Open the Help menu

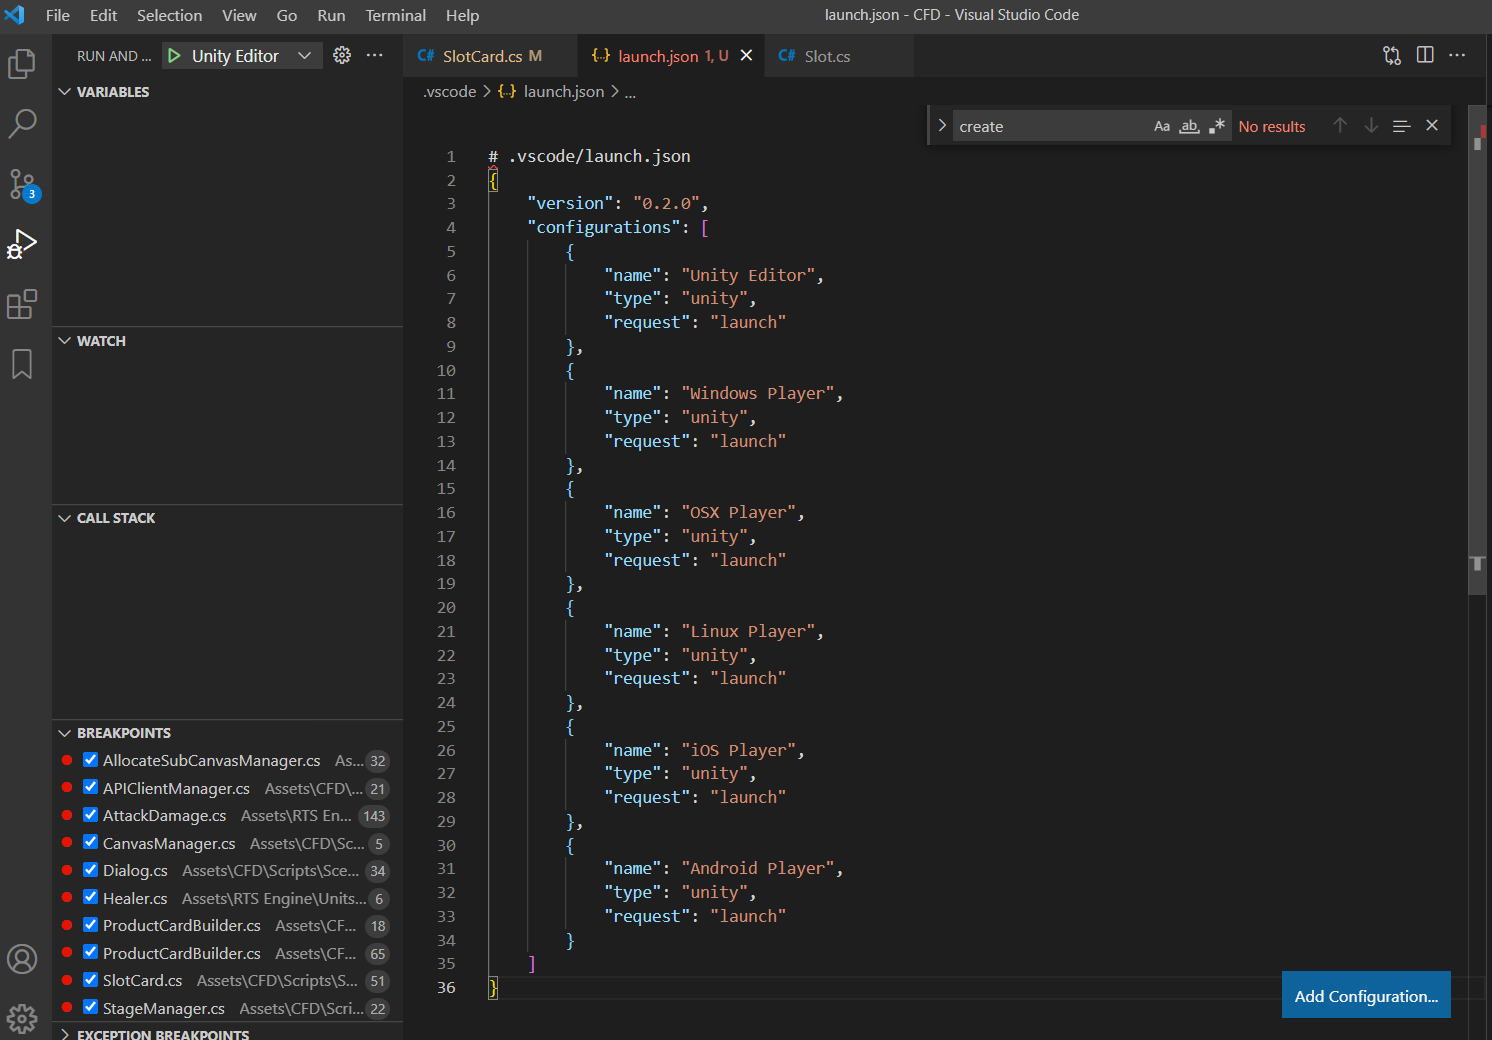(462, 15)
